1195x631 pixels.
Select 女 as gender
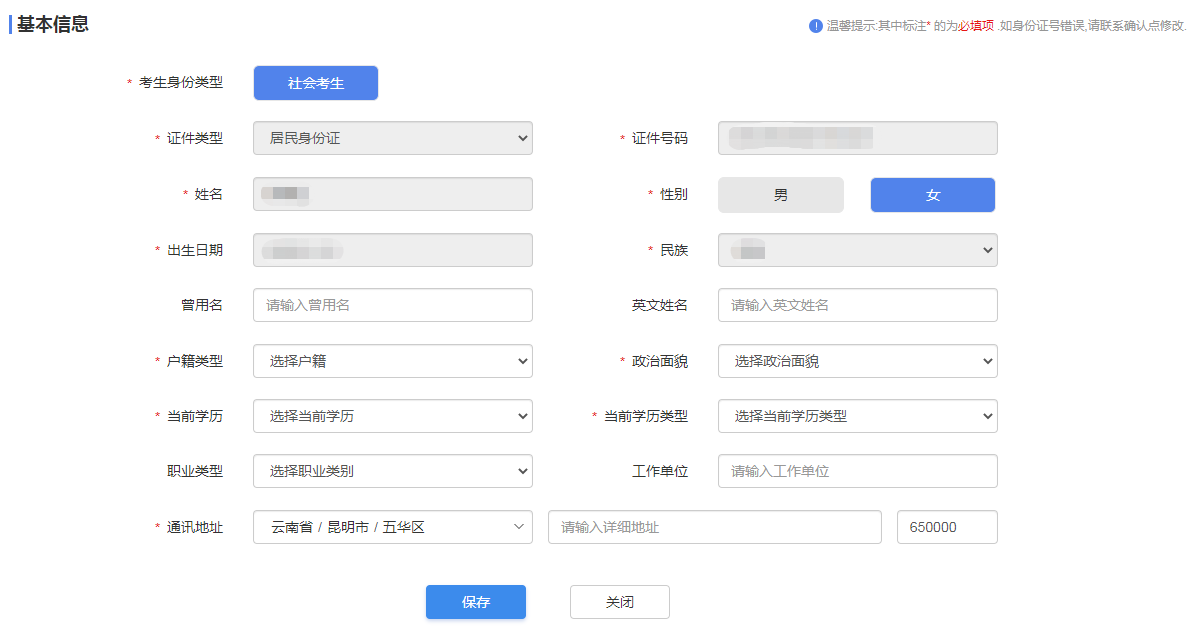point(932,195)
